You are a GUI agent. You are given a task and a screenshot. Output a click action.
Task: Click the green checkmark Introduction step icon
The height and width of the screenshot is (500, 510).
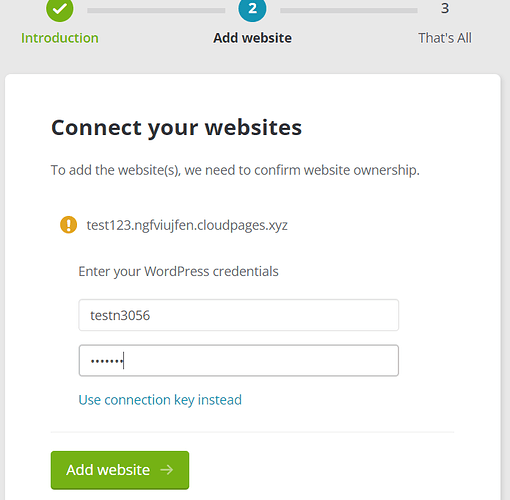tap(60, 9)
